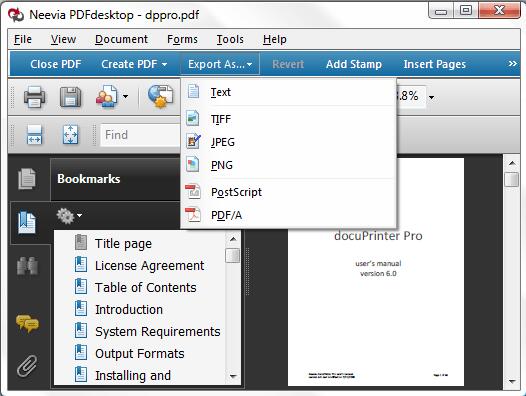The image size is (526, 396).
Task: Select the Table of Contents bookmark
Action: [x=146, y=288]
